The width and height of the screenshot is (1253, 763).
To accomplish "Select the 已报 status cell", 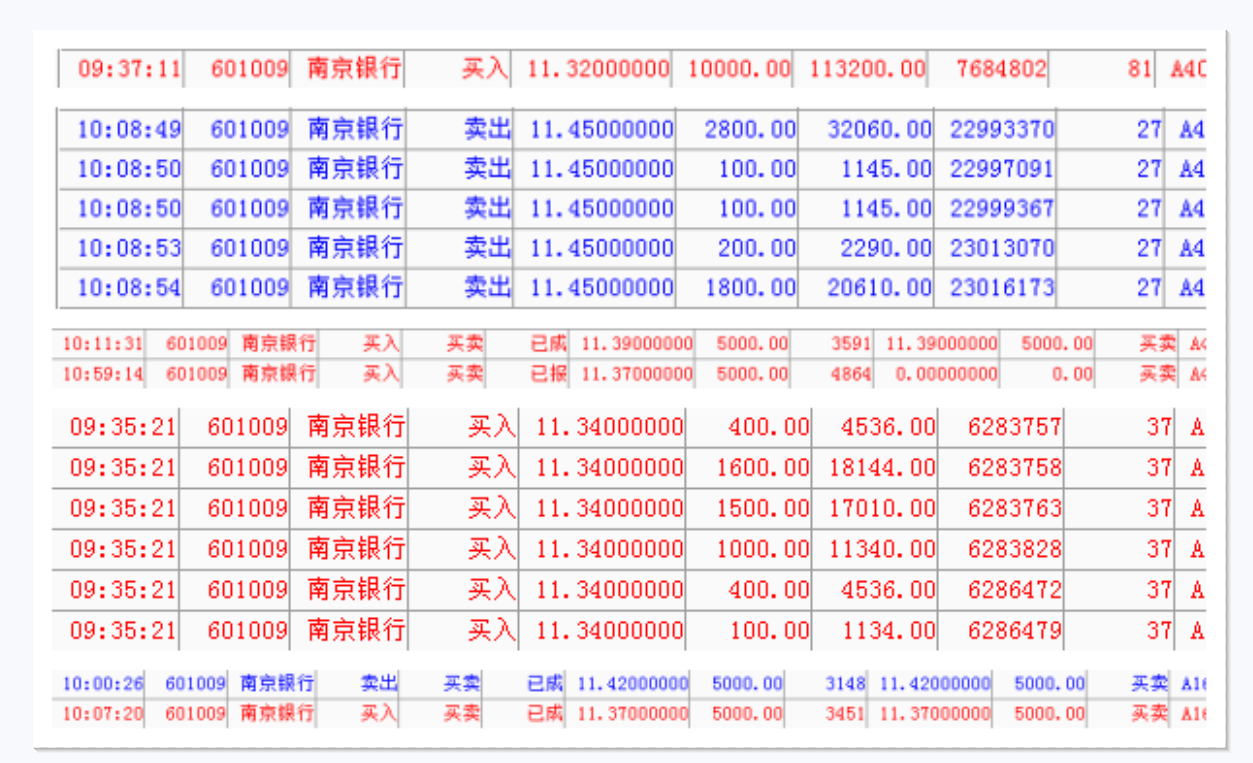I will coord(548,374).
